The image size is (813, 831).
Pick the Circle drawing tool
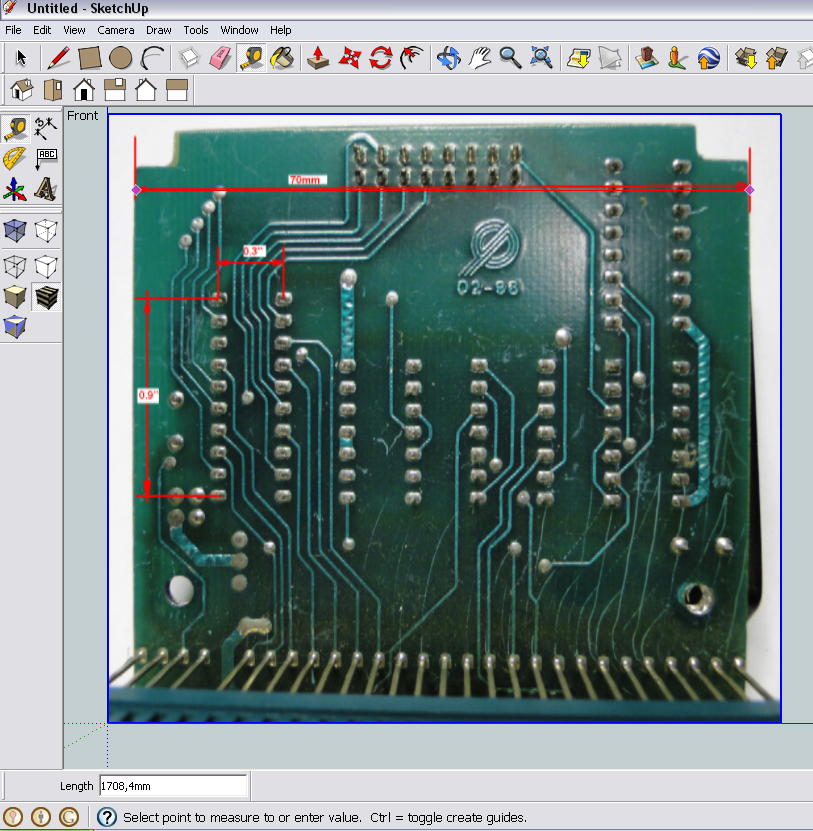click(x=120, y=57)
